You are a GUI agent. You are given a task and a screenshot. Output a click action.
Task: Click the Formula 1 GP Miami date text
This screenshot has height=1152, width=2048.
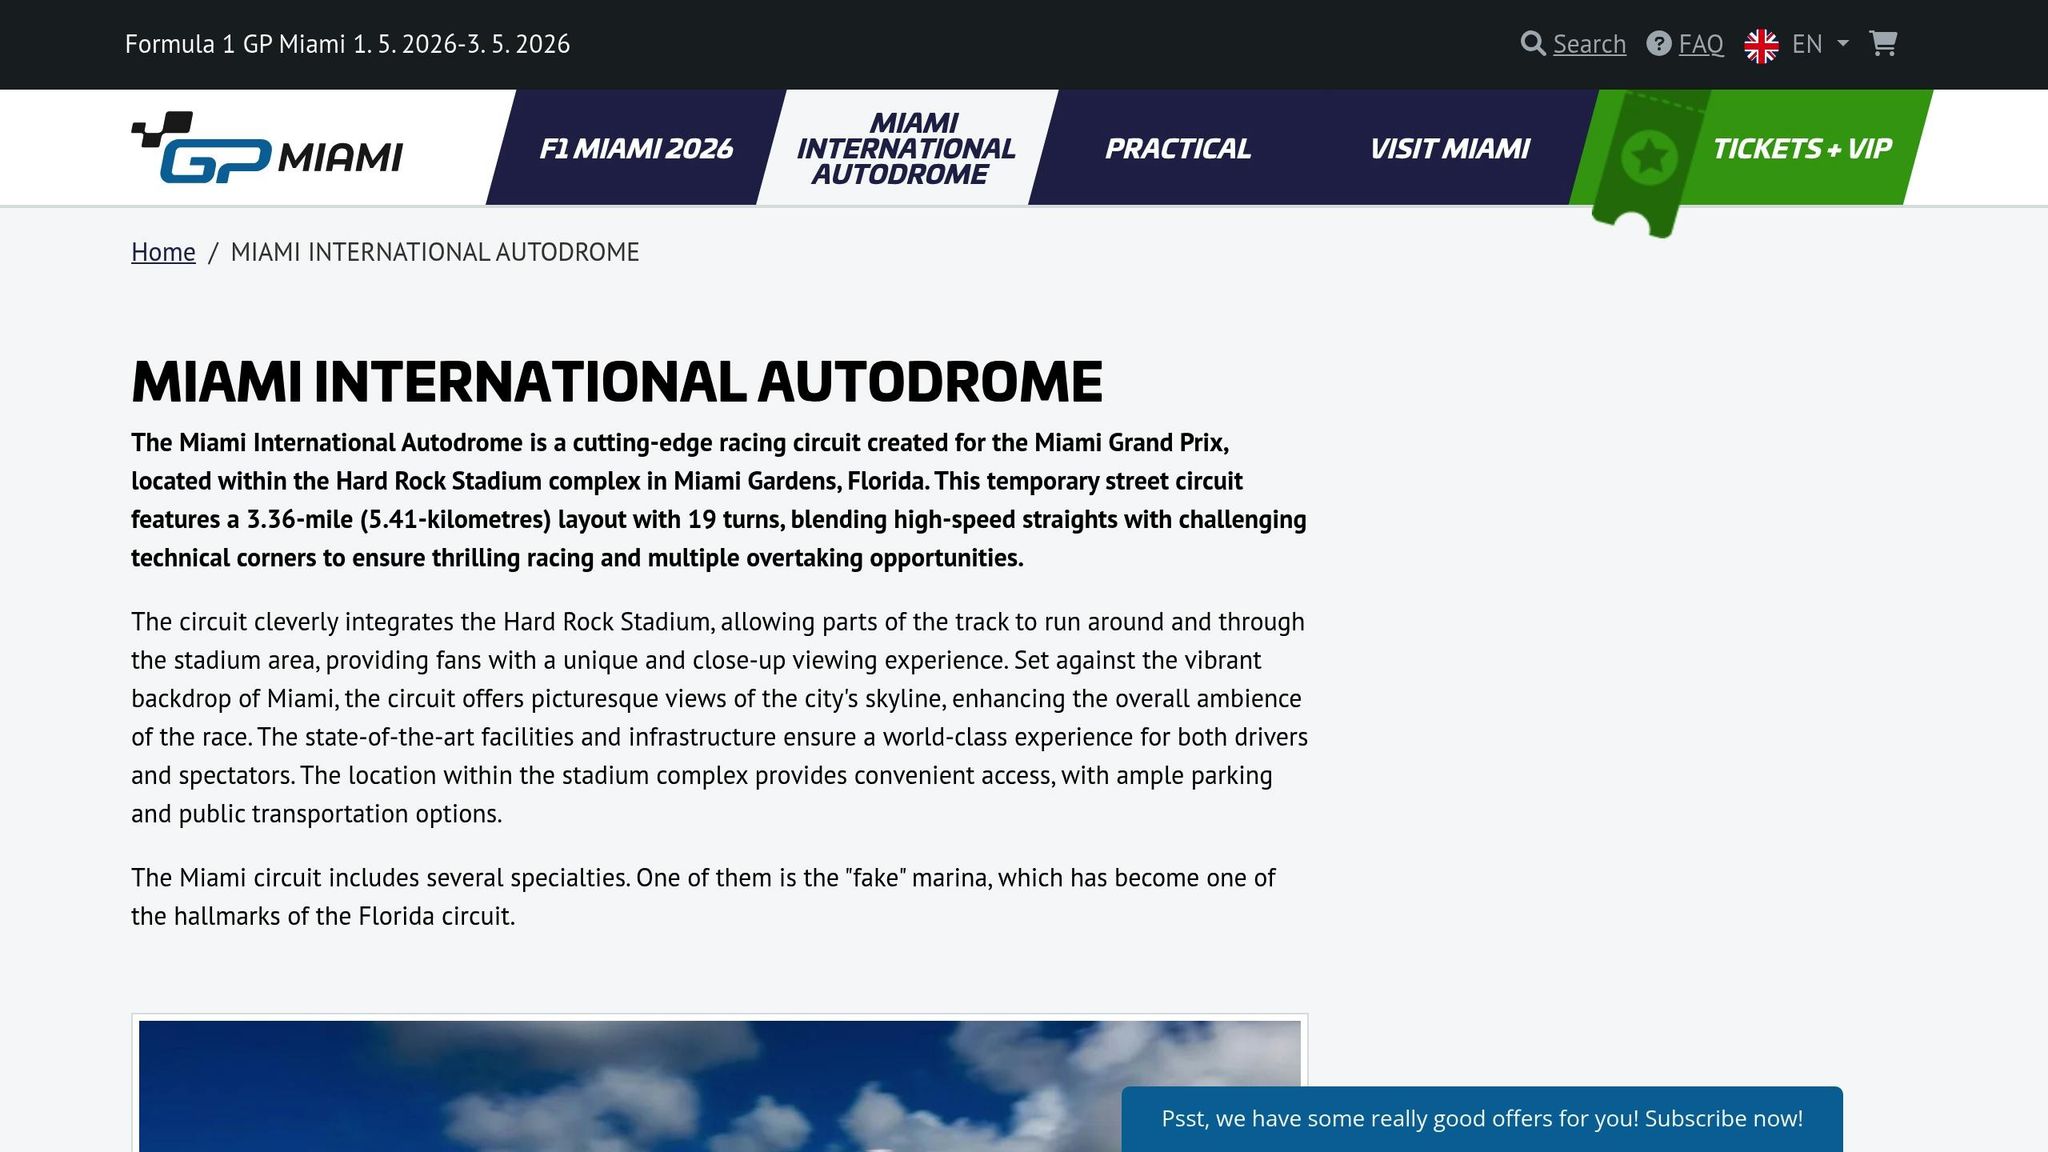(x=347, y=44)
